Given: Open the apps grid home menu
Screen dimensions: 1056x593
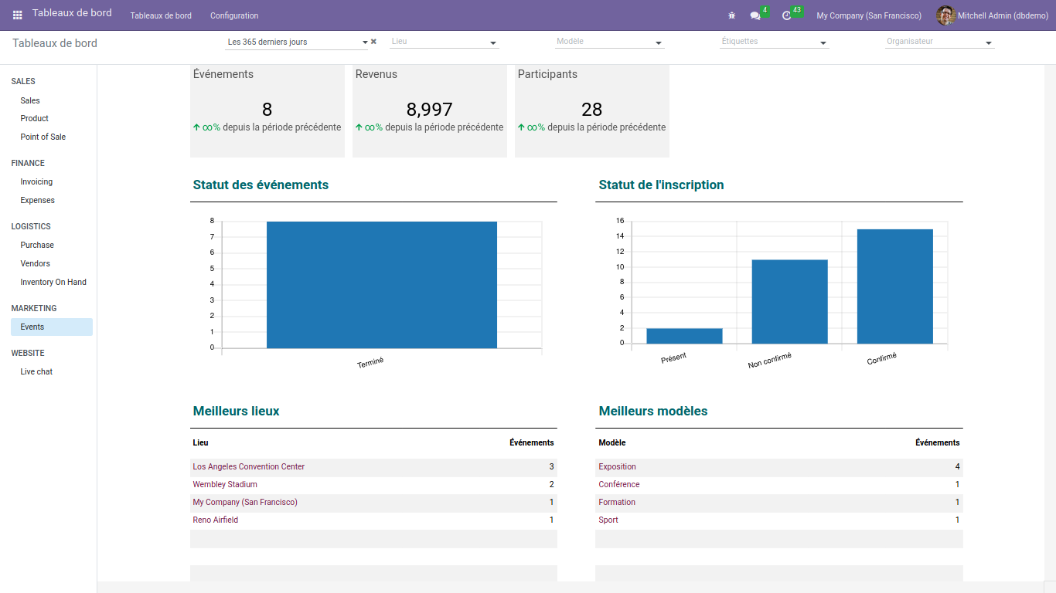Looking at the screenshot, I should [17, 15].
